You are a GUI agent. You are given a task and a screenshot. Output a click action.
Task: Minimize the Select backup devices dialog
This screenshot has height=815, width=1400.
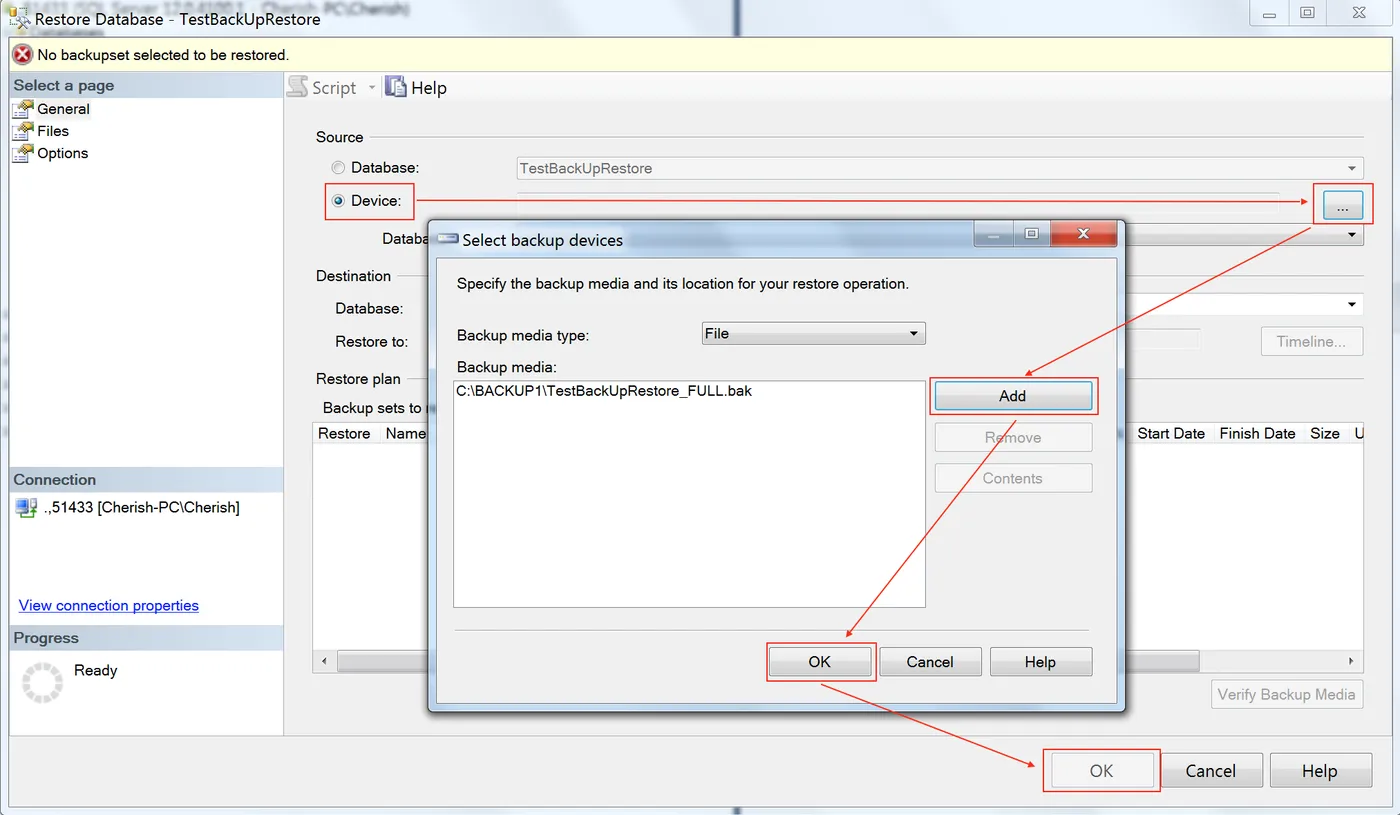coord(993,234)
